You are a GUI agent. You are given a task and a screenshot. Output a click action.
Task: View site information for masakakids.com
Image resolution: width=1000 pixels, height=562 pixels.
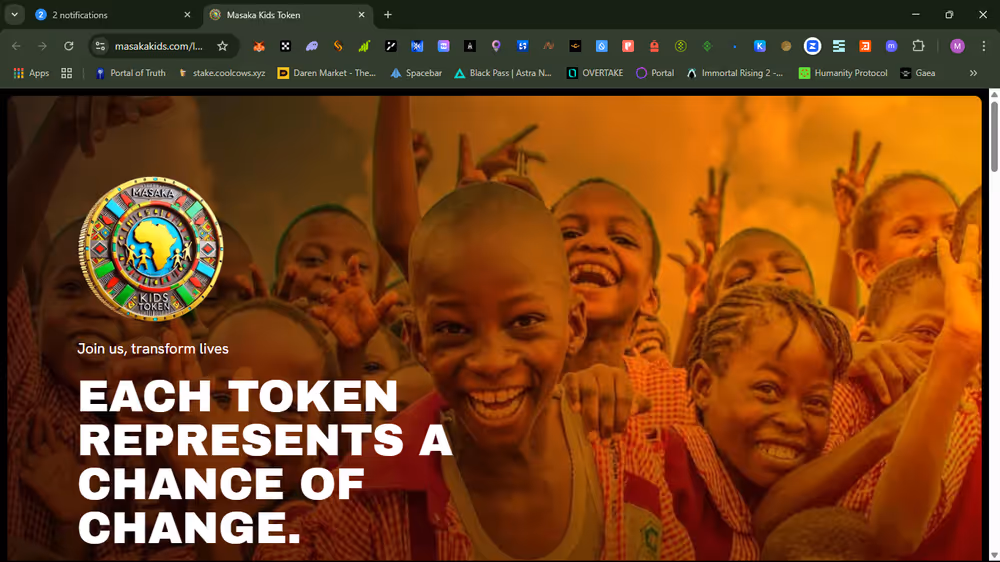[100, 46]
